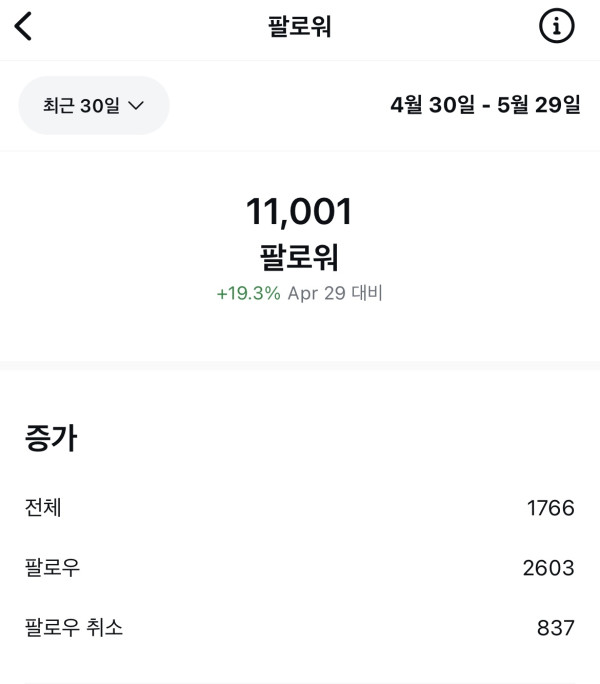
Task: Click the gray divider above 증가 section
Action: pos(300,365)
